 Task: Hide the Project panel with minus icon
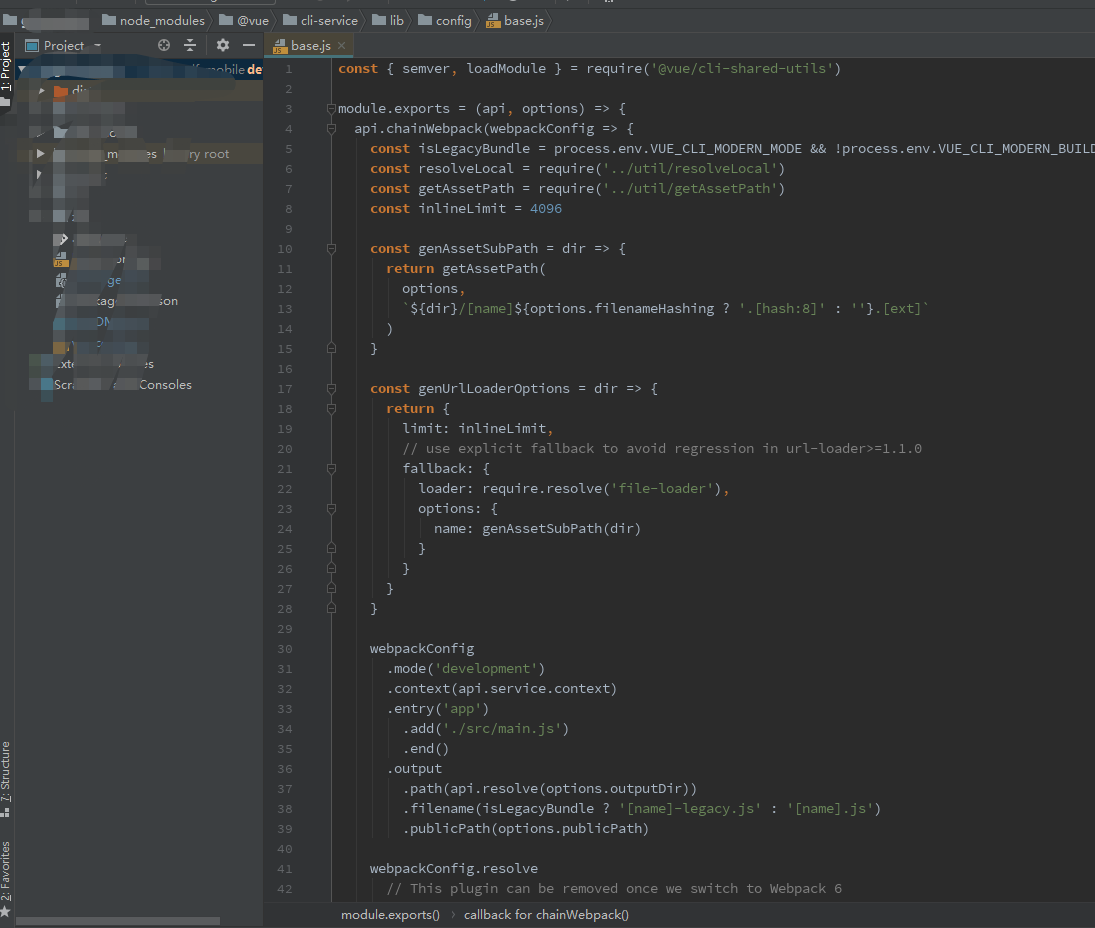pyautogui.click(x=249, y=45)
